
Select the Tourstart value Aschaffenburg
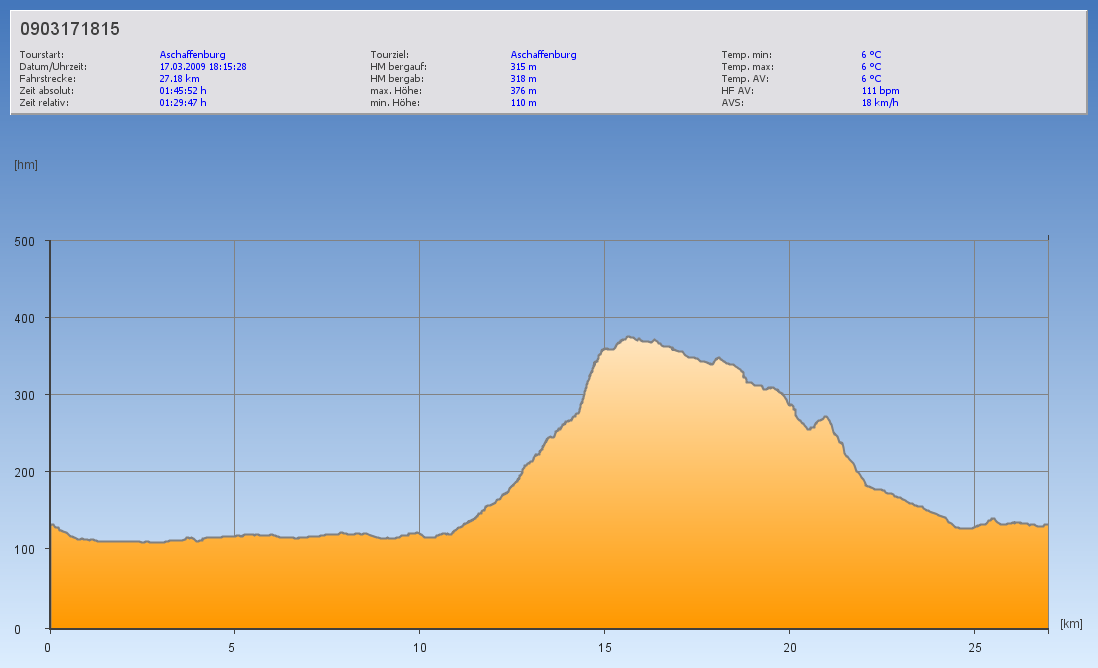tap(192, 55)
